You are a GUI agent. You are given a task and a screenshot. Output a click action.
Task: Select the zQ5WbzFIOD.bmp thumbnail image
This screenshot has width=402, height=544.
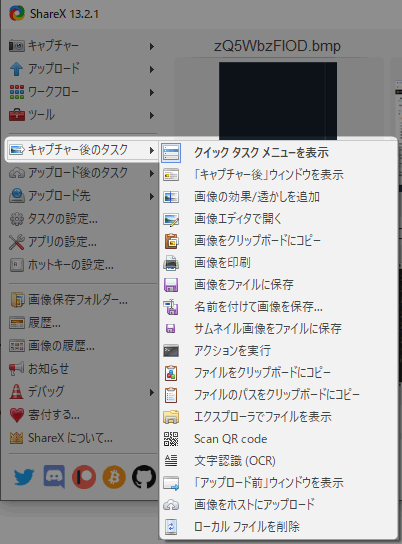click(x=278, y=101)
